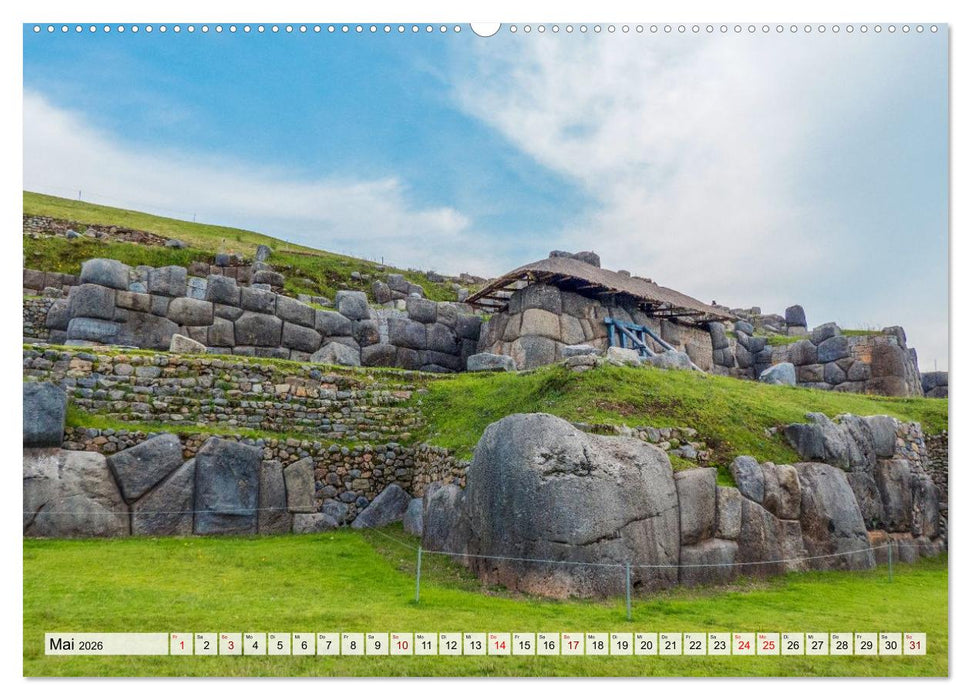Select the midweek date 15 cell
This screenshot has height=700, width=971.
(x=523, y=647)
